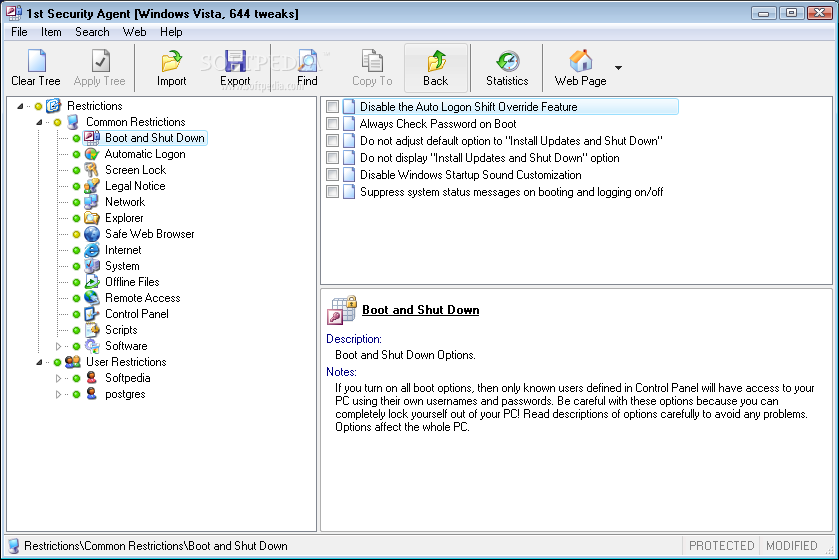Expand the postgres user node
Screen dimensions: 839x560
(58, 394)
